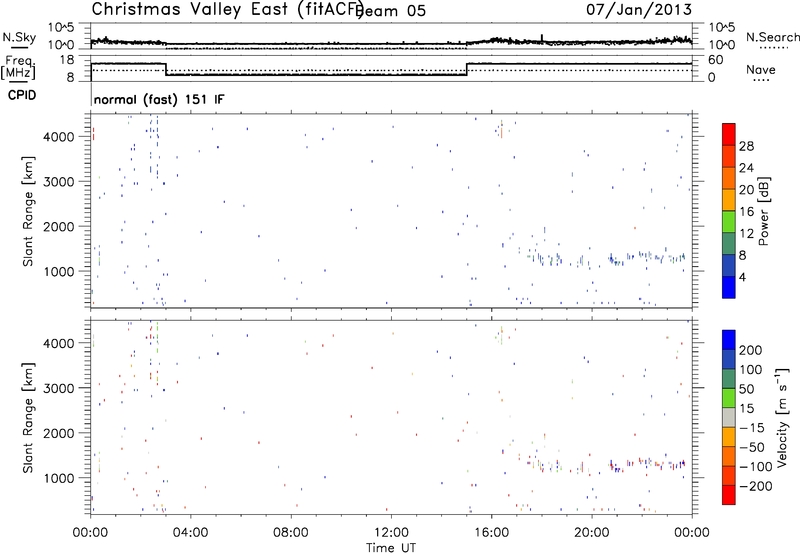Click the noise spike near 18:00 UT

click(542, 38)
